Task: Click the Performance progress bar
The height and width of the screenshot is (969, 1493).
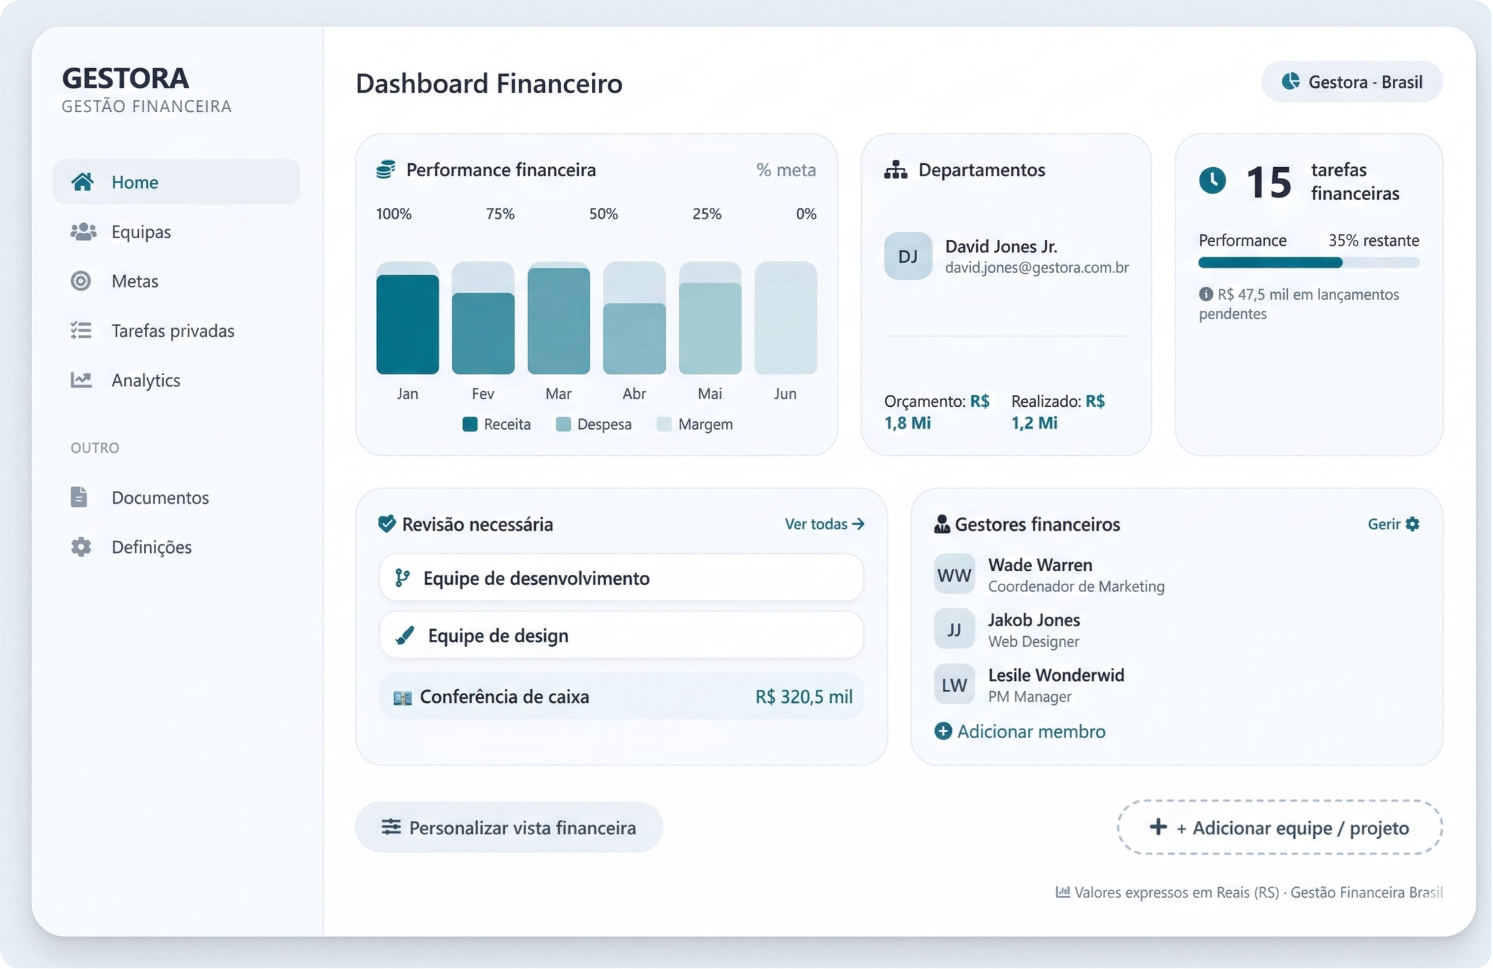Action: click(x=1308, y=263)
